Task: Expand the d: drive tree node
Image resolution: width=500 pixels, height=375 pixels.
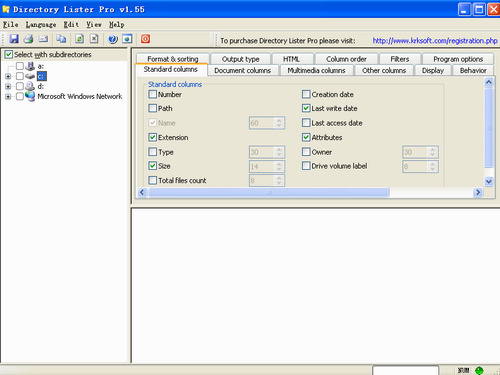Action: point(8,87)
